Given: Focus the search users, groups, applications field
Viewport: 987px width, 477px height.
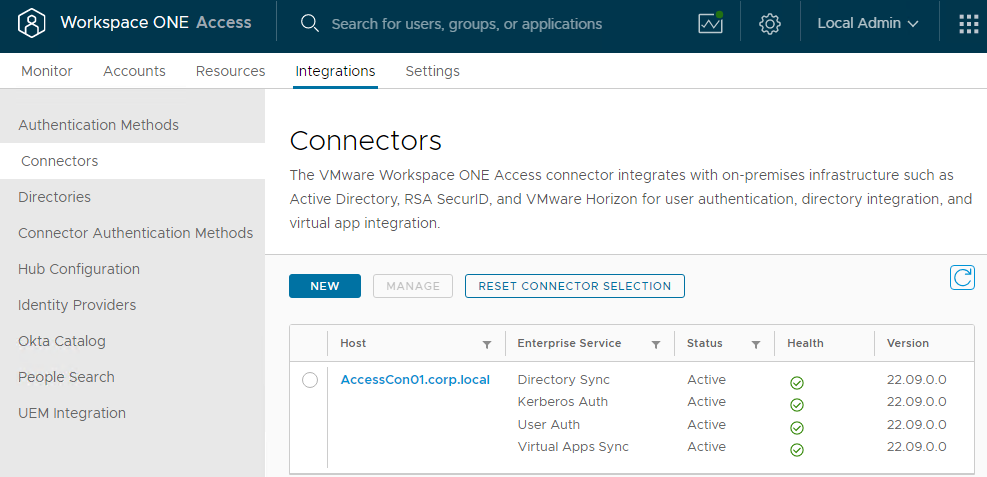Looking at the screenshot, I should pyautogui.click(x=466, y=24).
